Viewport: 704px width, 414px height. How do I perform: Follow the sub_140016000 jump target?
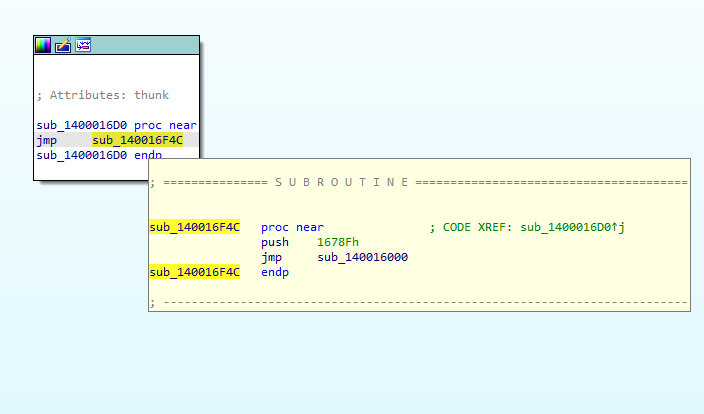[362, 257]
